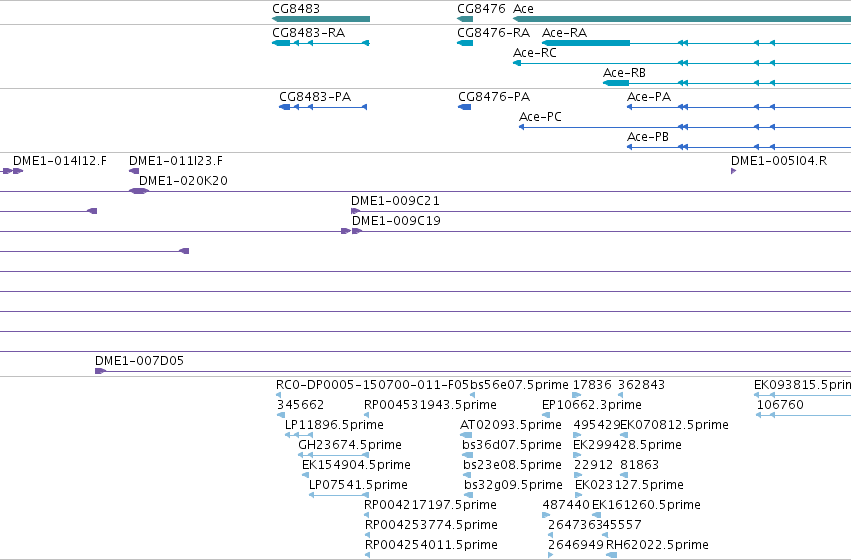
Task: Select the Ace-PB label
Action: point(647,137)
